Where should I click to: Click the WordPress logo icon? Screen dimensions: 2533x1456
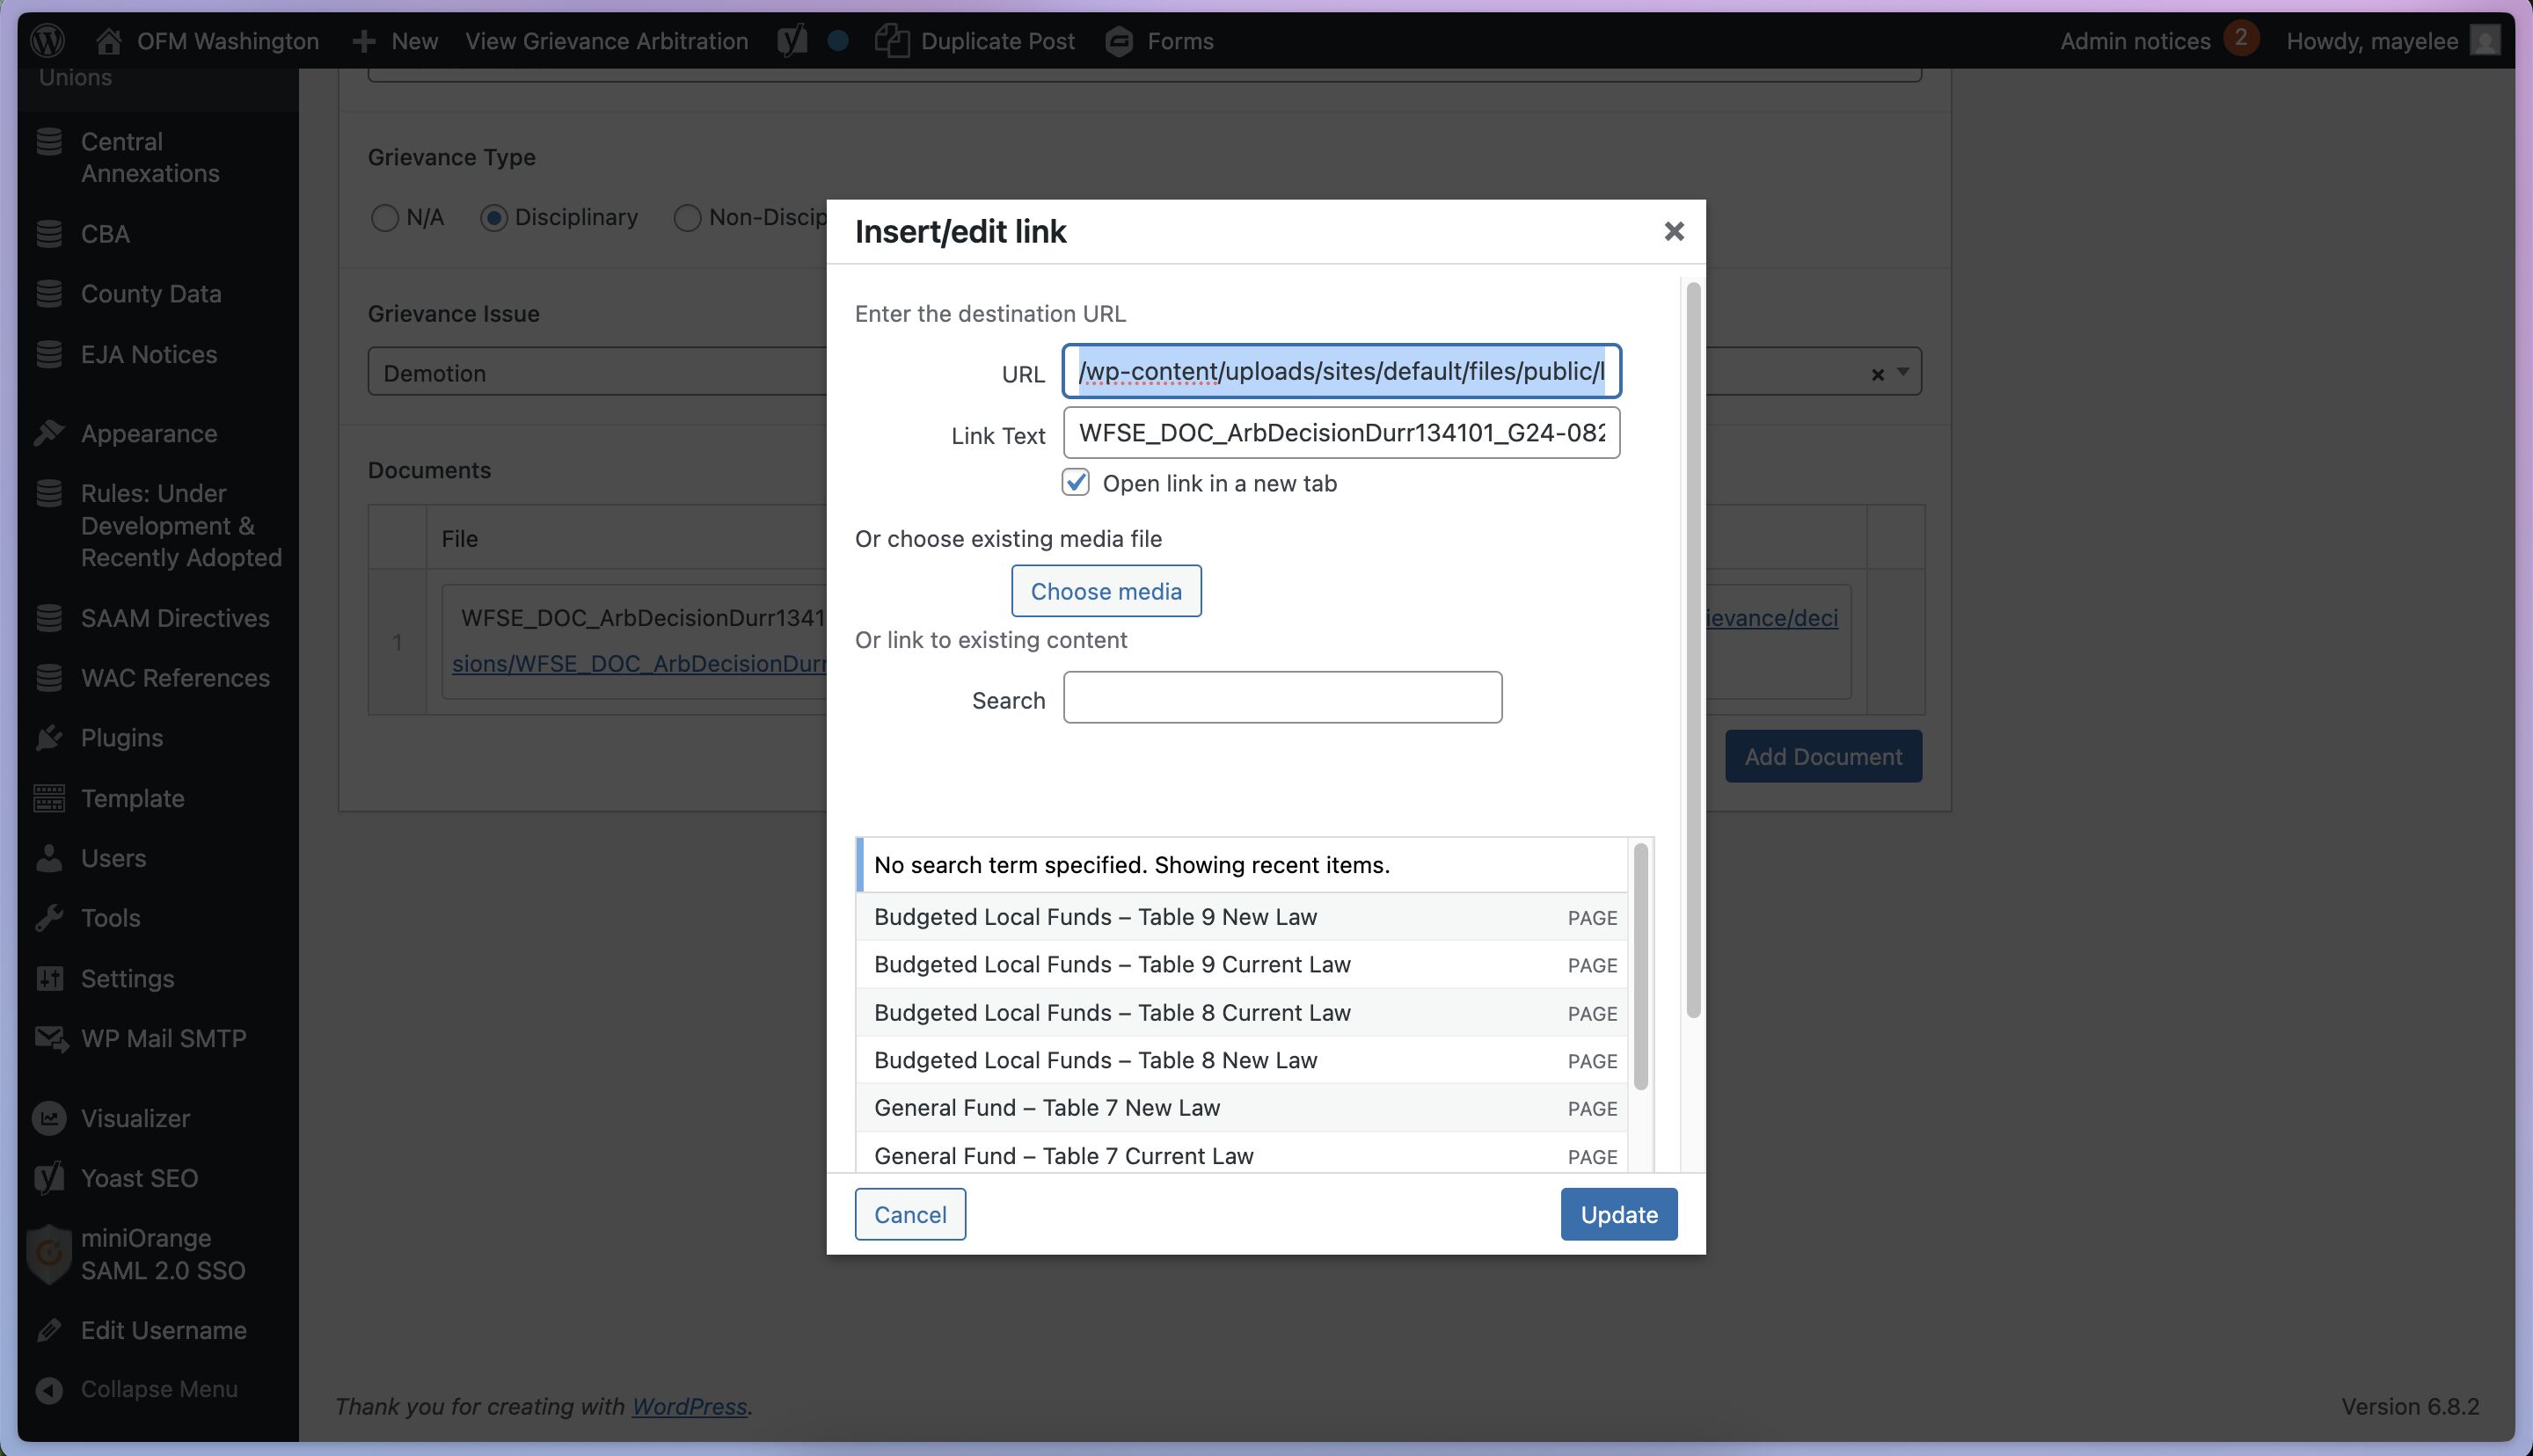47,41
